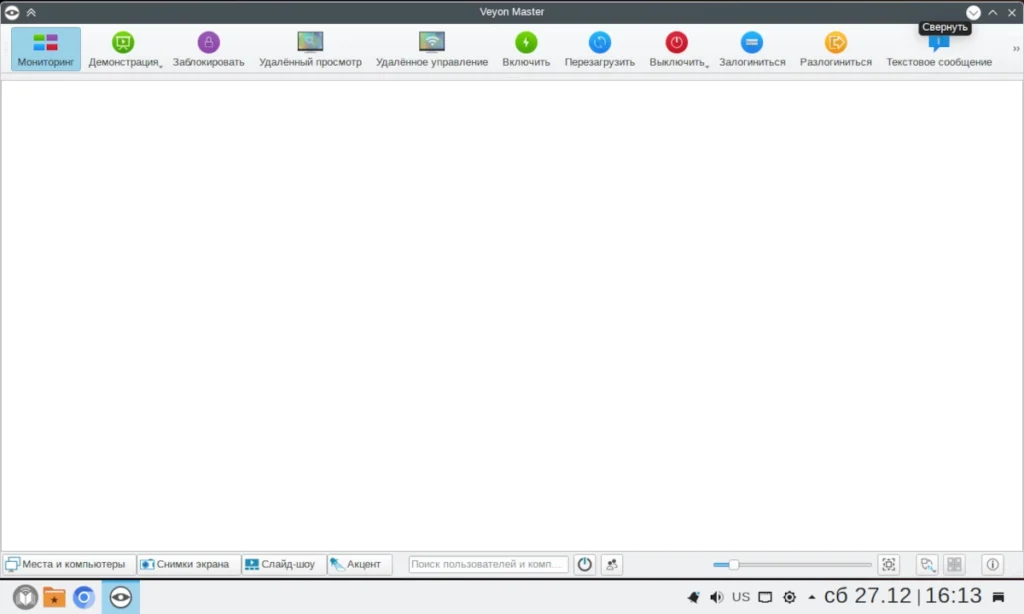Select the Мониторинг toolbar button
This screenshot has height=614, width=1024.
(46, 49)
